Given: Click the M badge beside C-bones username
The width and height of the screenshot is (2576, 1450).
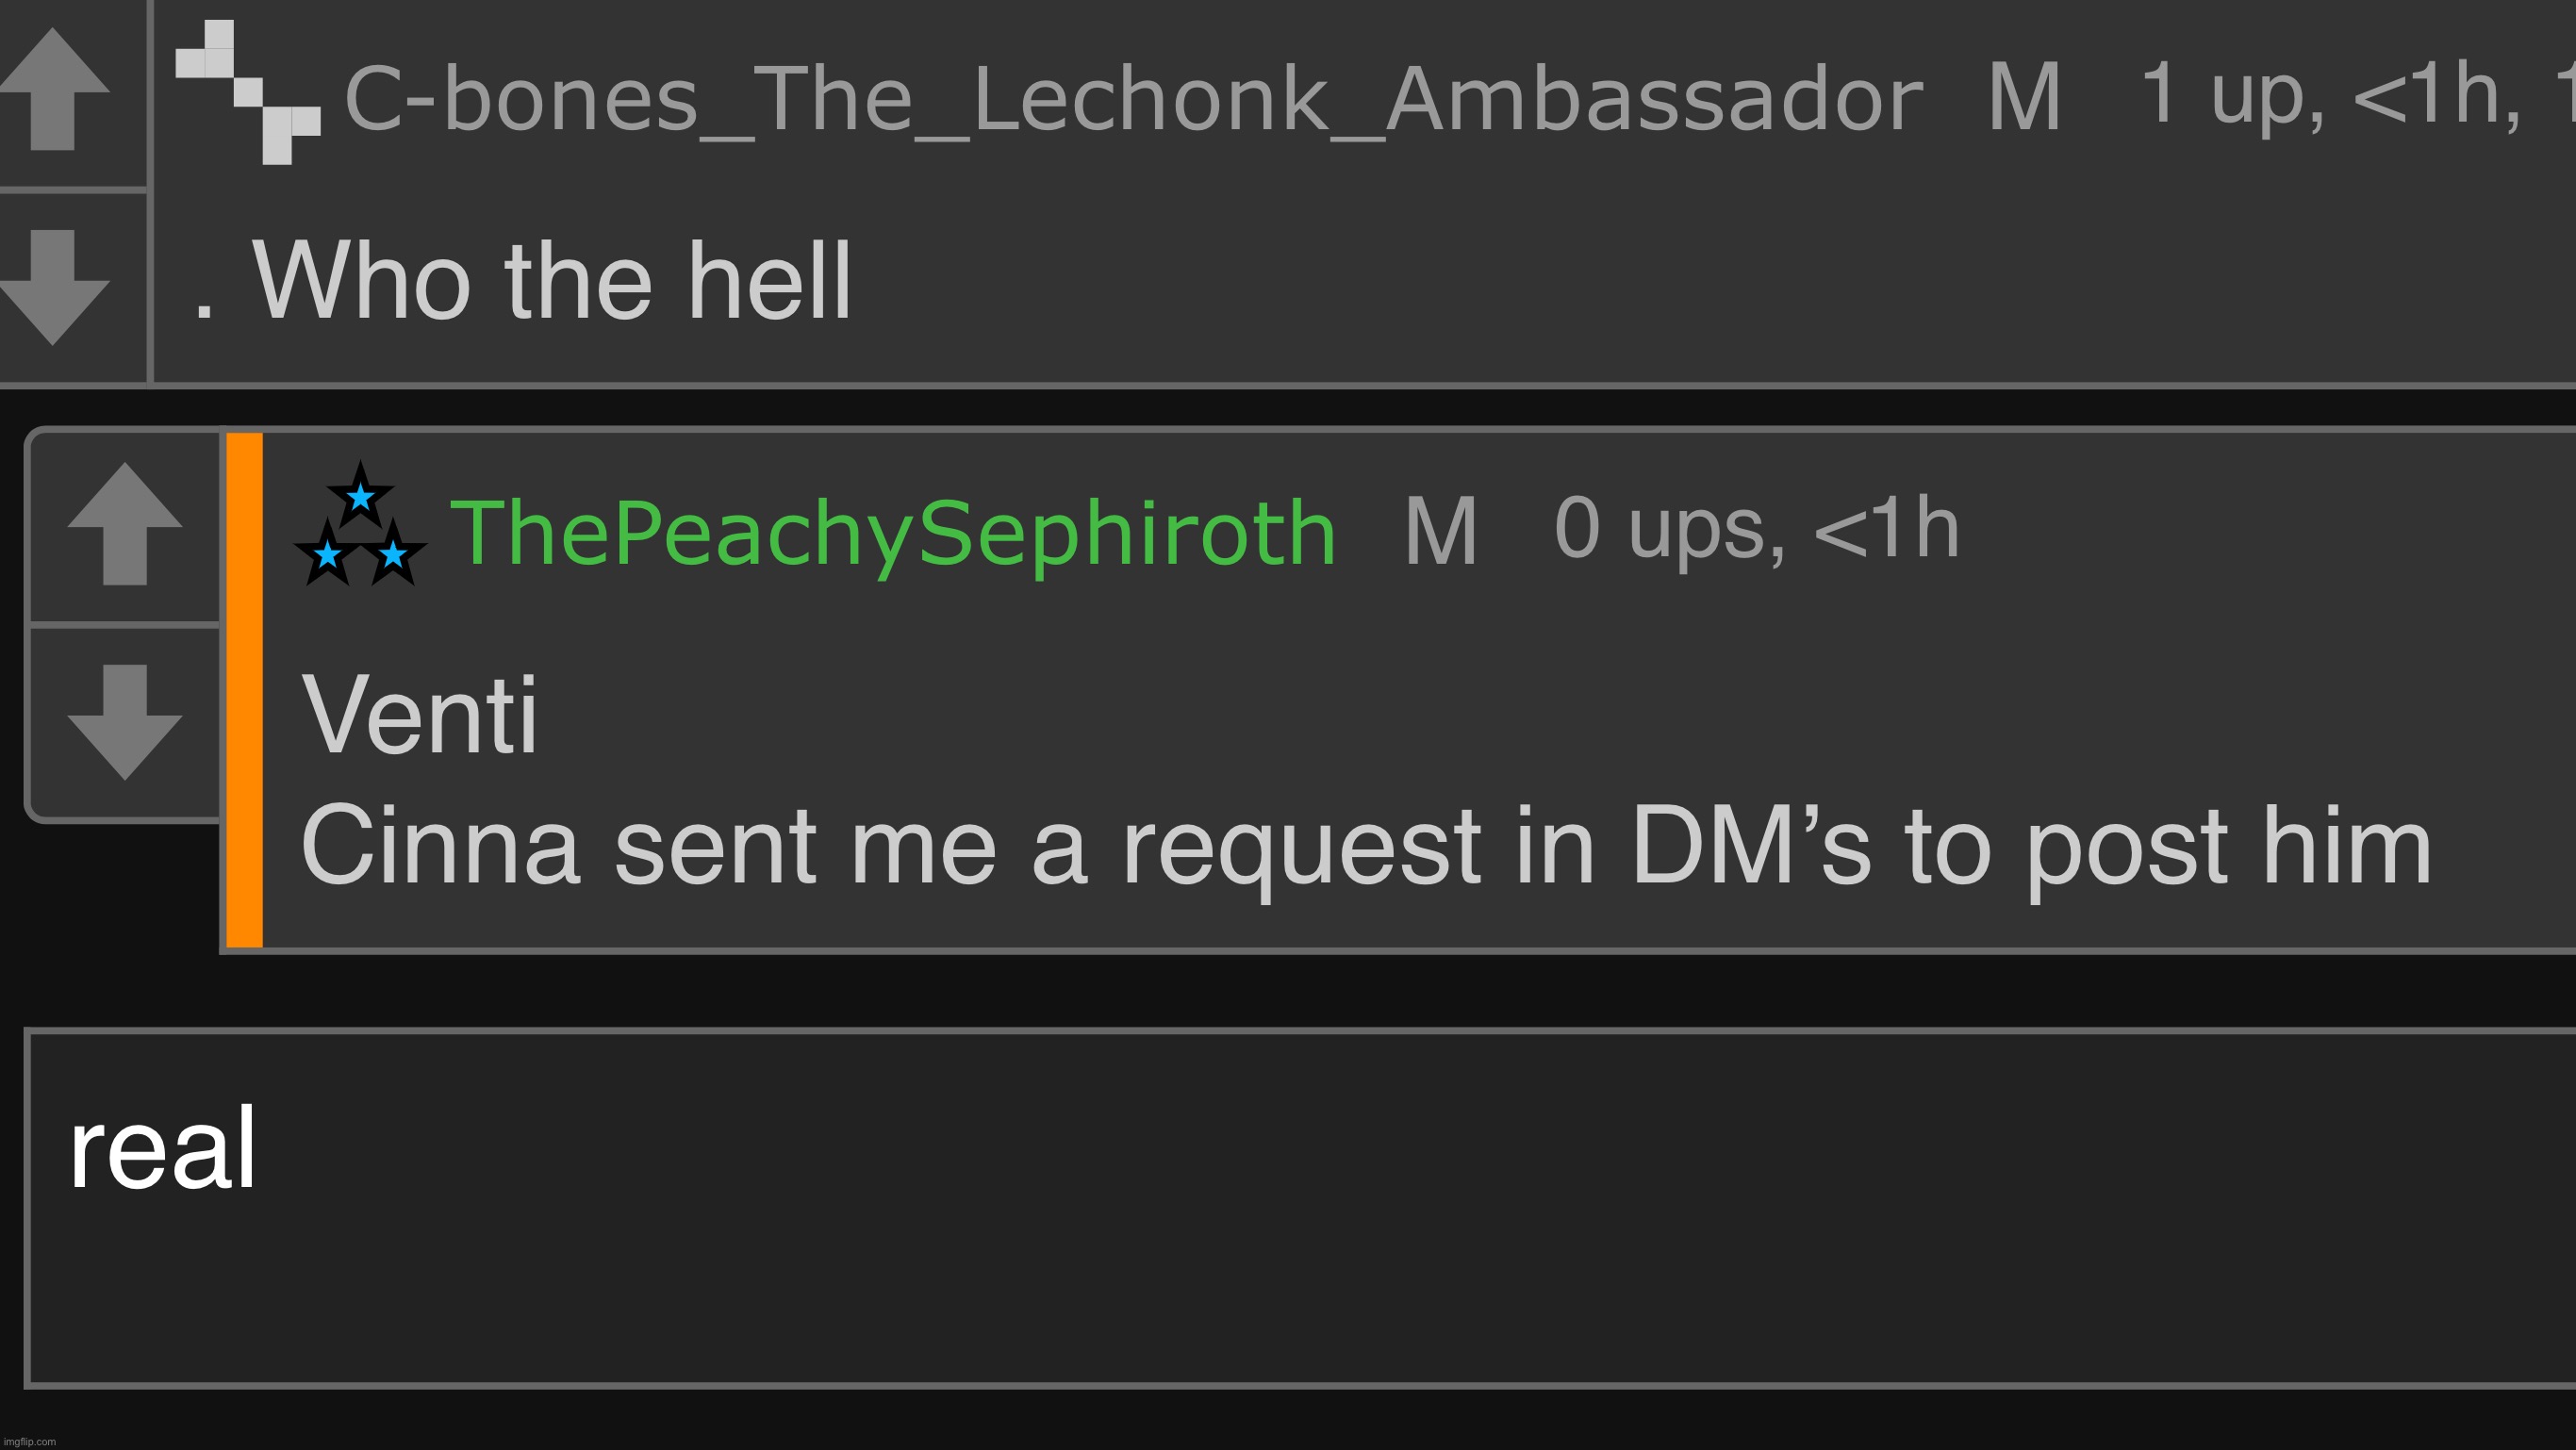Looking at the screenshot, I should [x=2024, y=97].
